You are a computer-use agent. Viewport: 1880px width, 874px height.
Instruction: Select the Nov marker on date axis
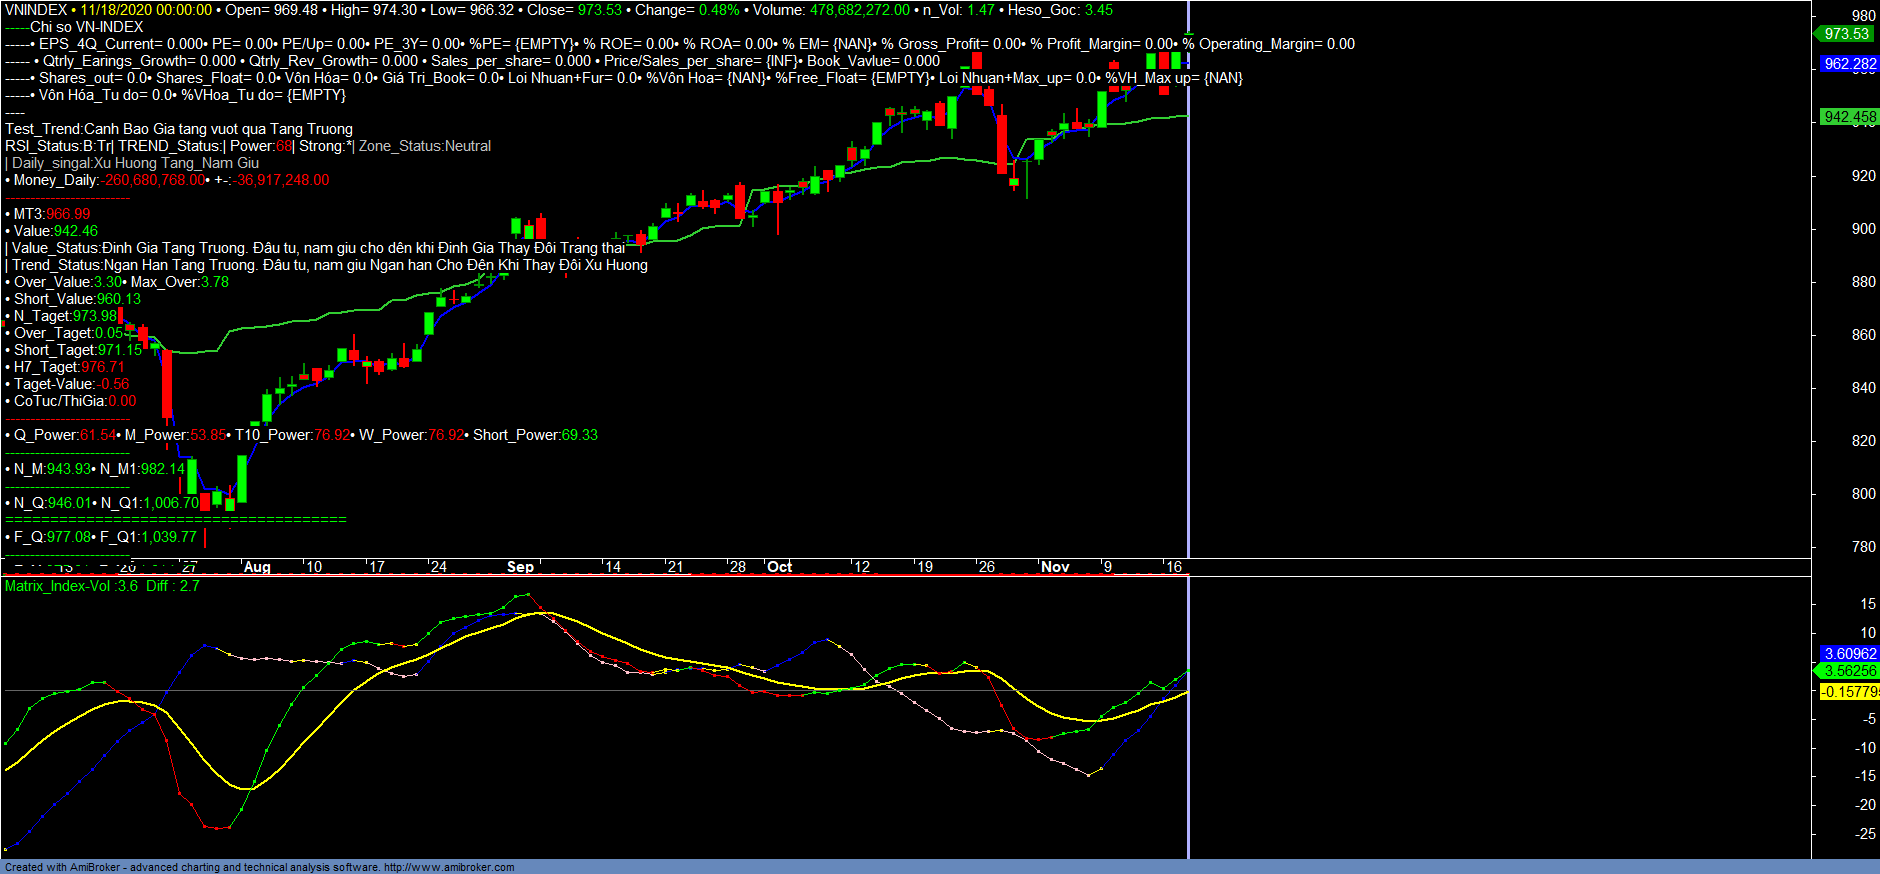pyautogui.click(x=1055, y=567)
